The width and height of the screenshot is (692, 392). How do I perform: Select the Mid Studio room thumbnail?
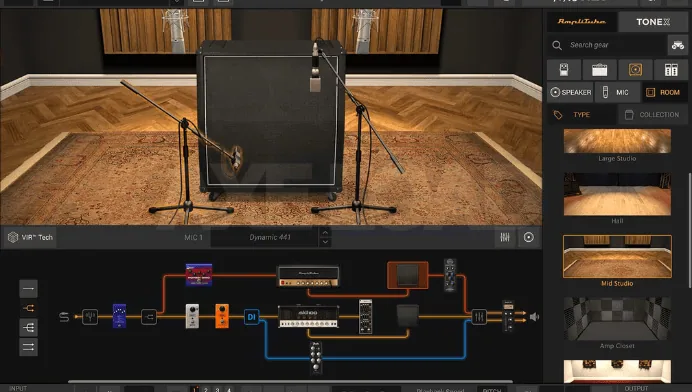click(617, 256)
